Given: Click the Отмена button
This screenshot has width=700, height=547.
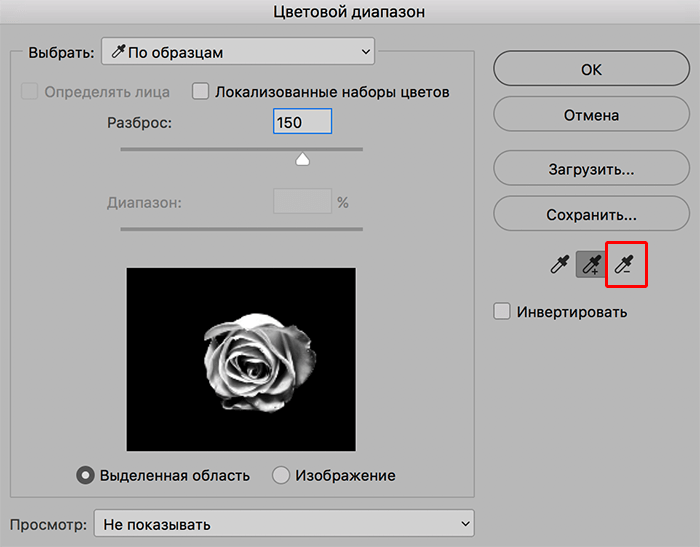Looking at the screenshot, I should 592,115.
